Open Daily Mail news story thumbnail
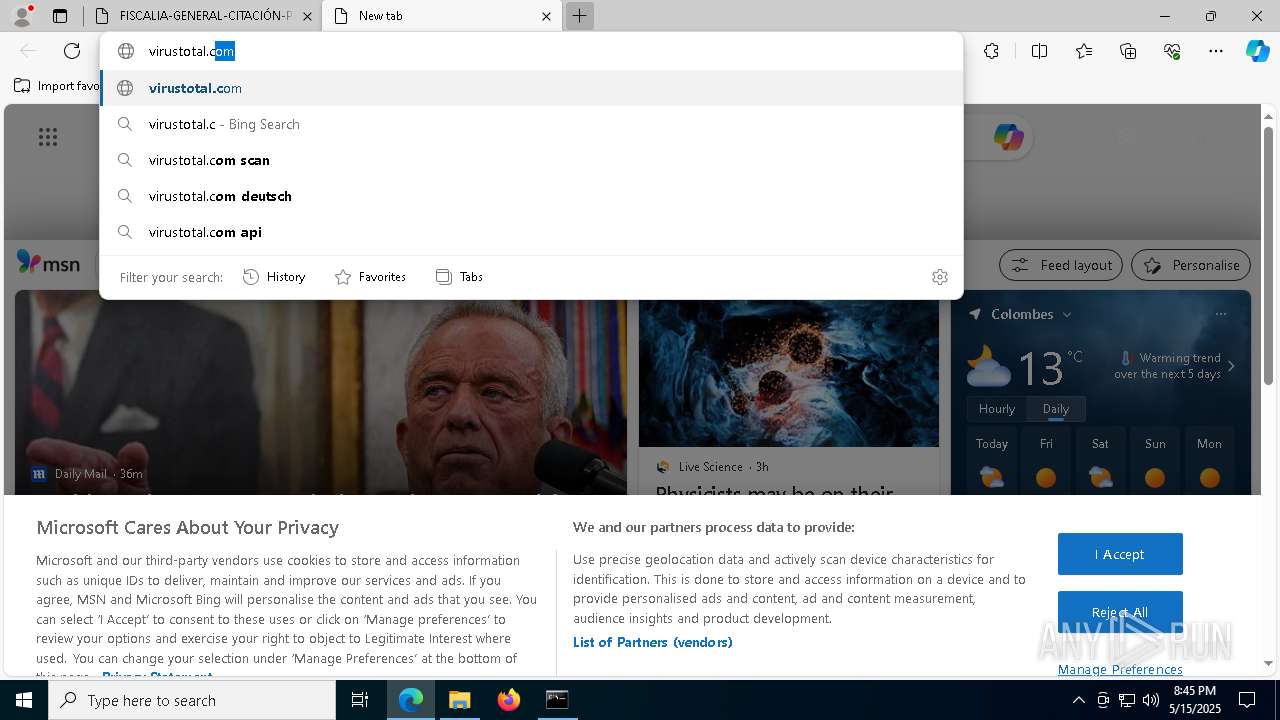 click(x=321, y=392)
